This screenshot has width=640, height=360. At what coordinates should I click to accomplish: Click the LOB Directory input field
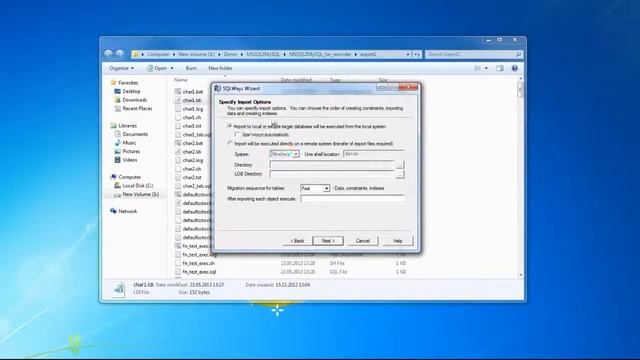(x=332, y=174)
